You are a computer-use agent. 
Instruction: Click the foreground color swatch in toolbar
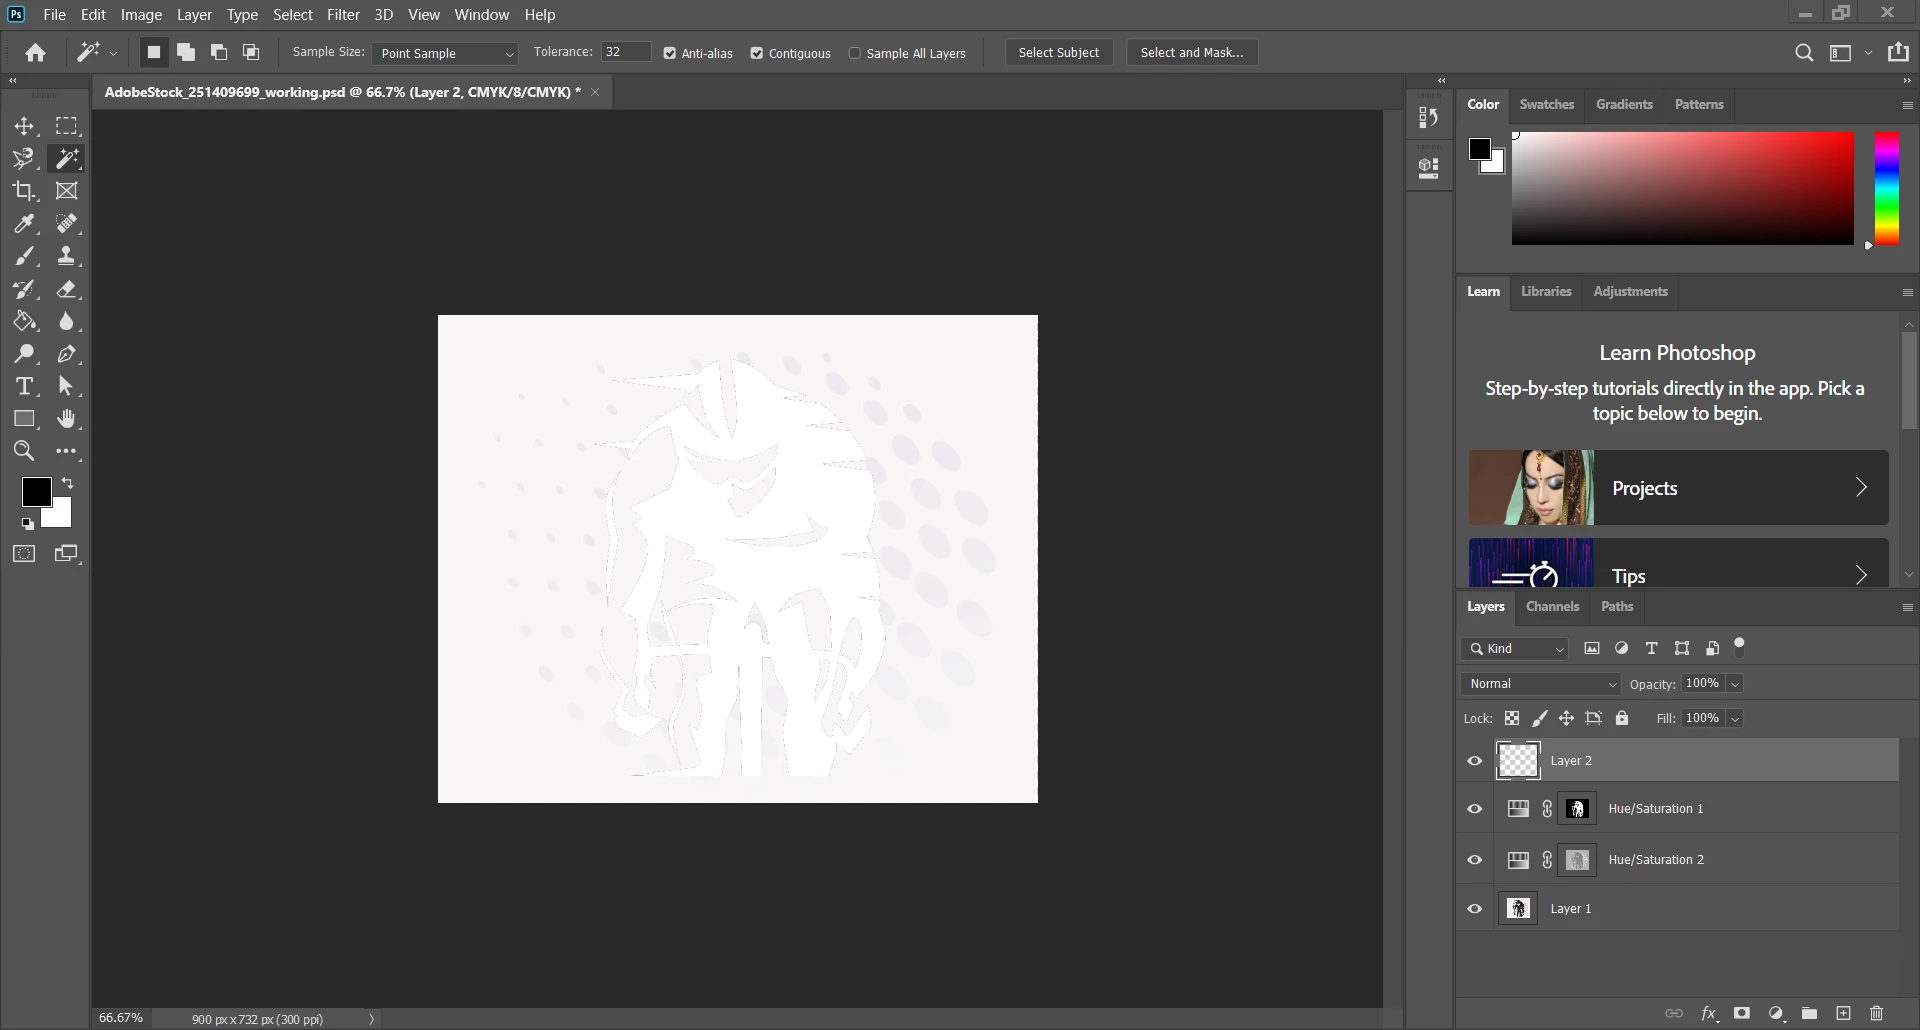click(x=36, y=491)
